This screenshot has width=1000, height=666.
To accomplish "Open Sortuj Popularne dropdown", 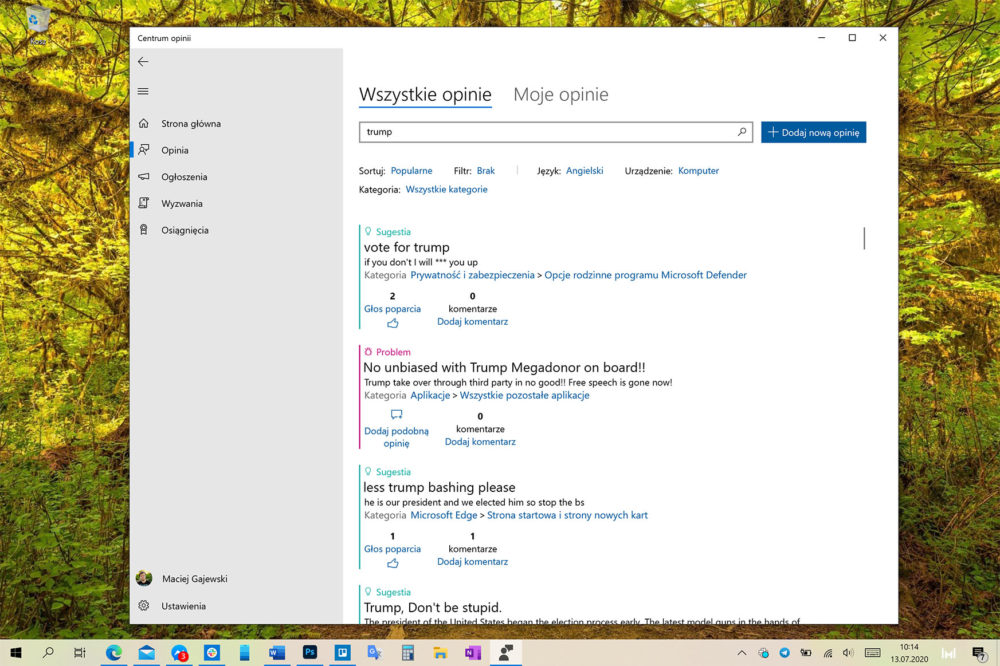I will click(x=411, y=171).
